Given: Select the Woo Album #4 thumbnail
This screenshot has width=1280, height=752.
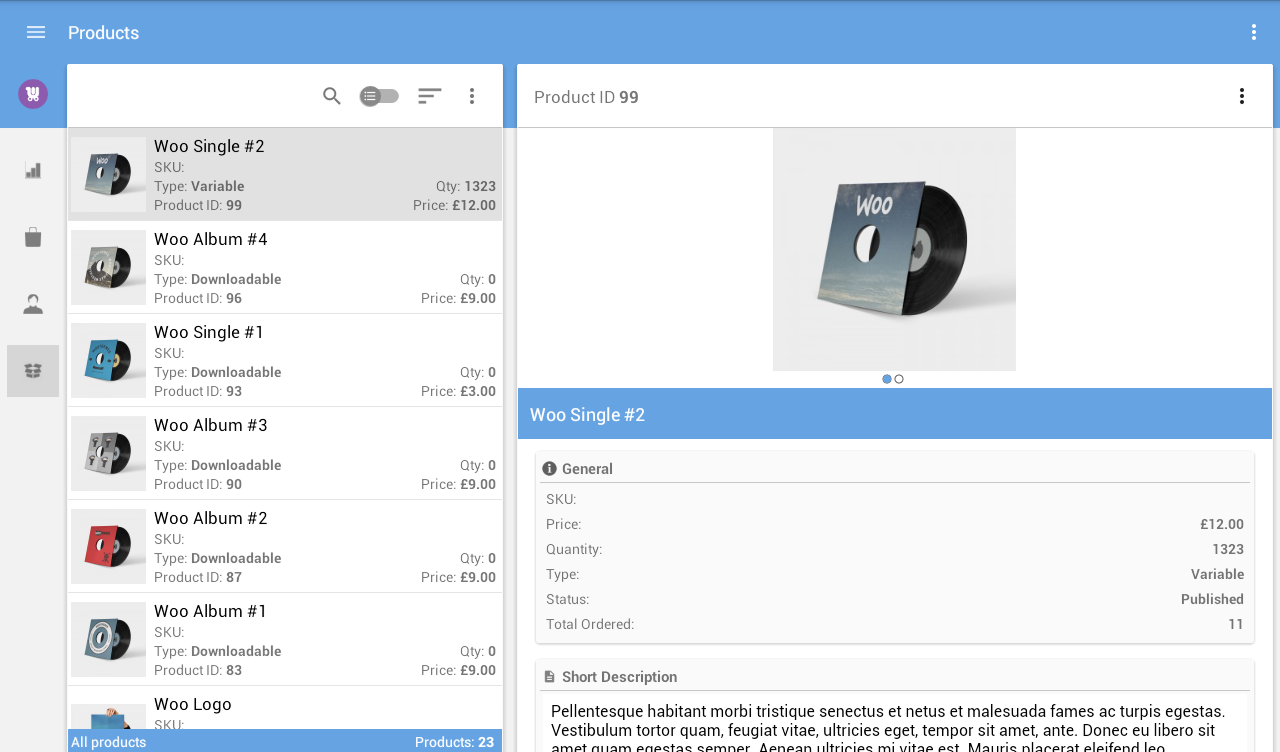Looking at the screenshot, I should click(108, 267).
